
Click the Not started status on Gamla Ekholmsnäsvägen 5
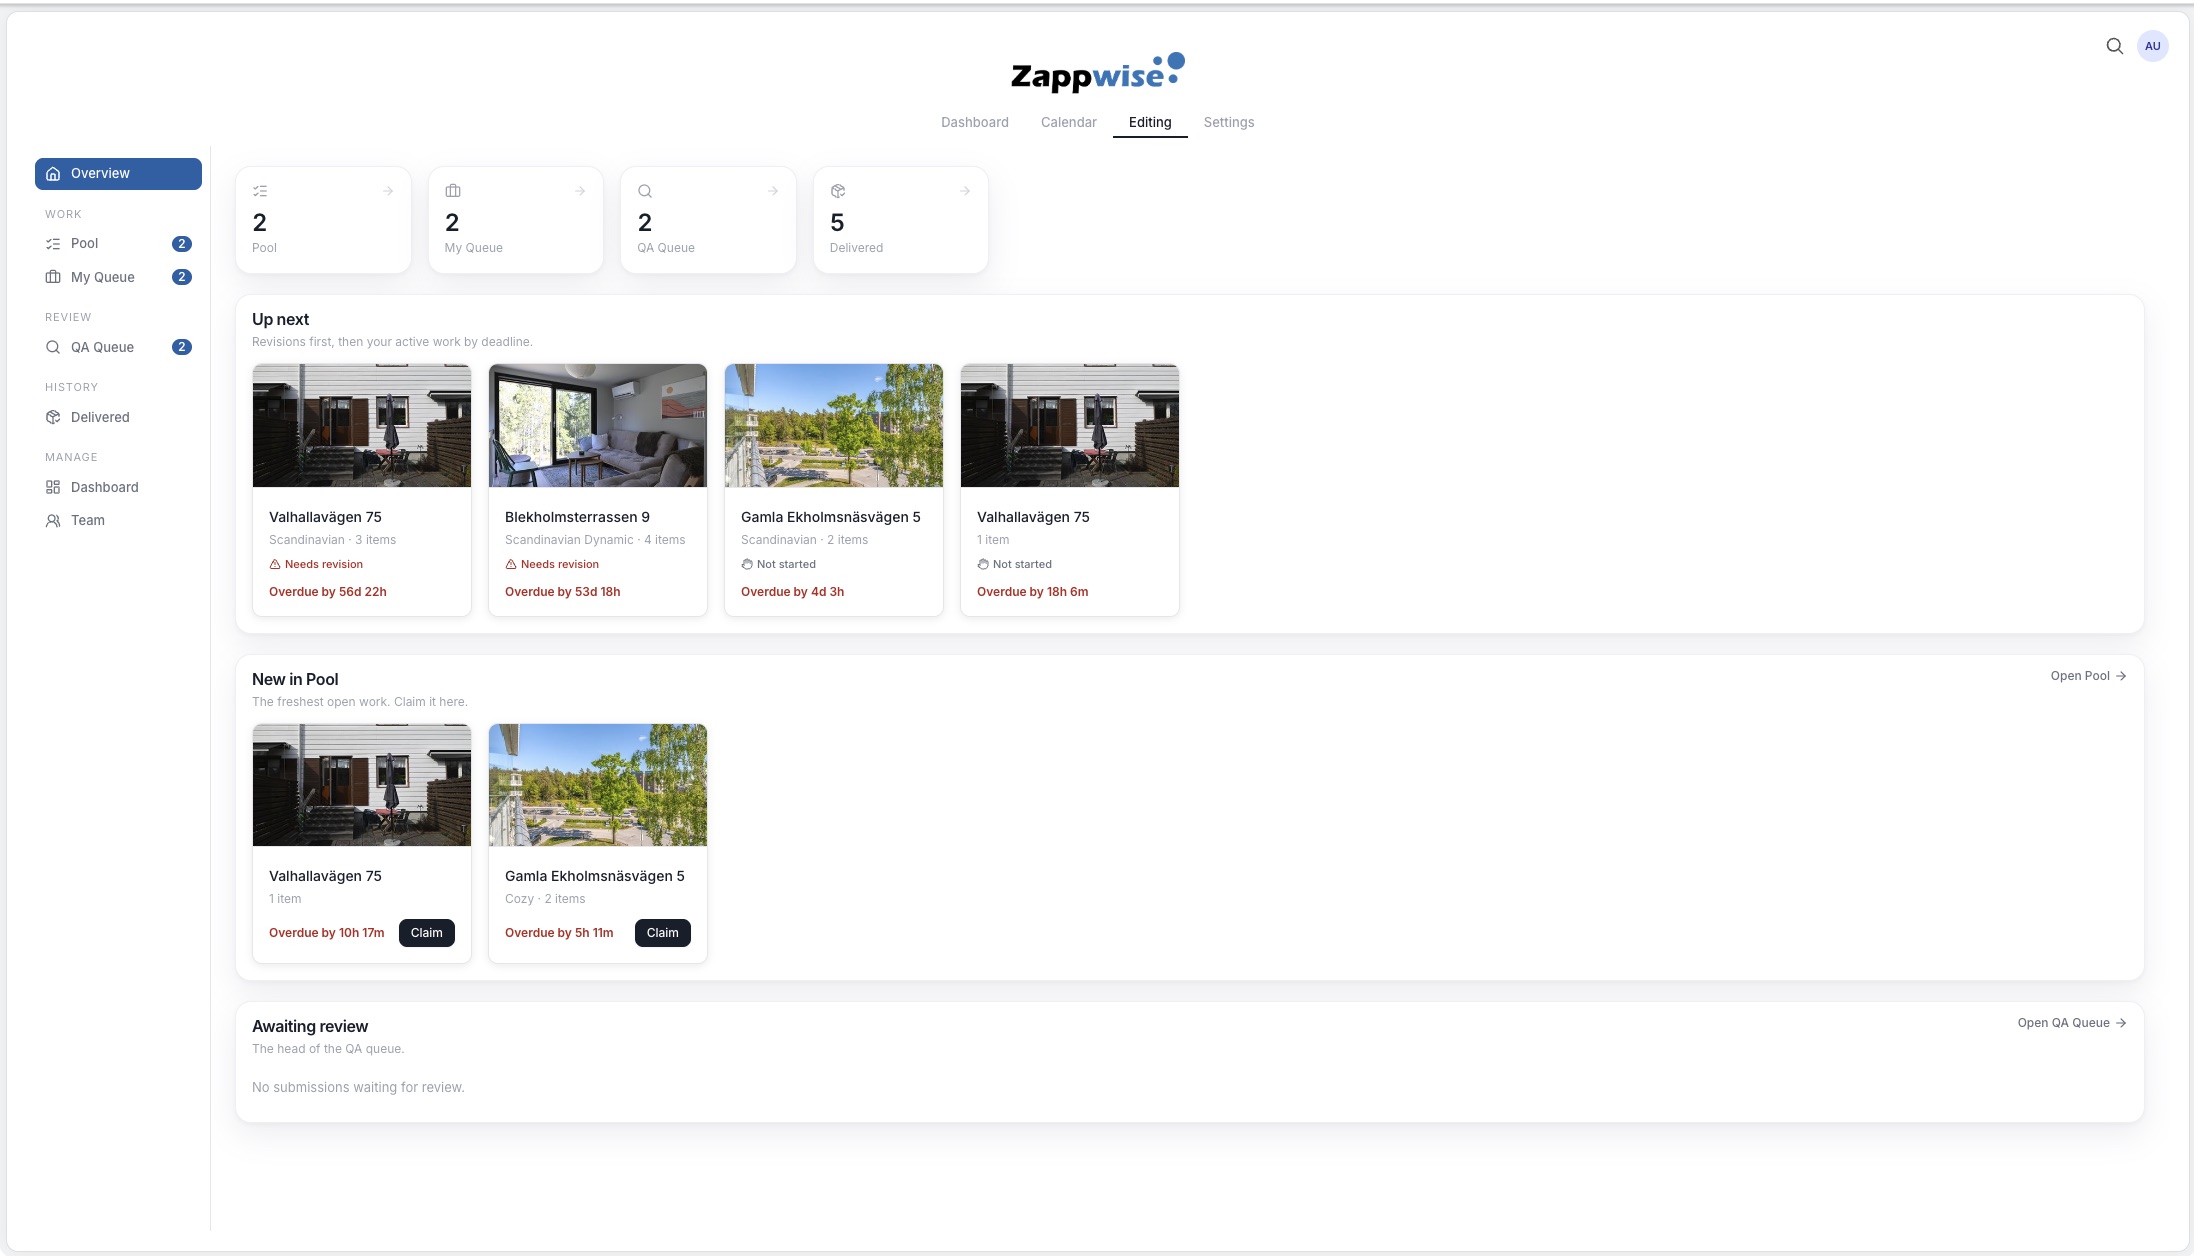(778, 564)
